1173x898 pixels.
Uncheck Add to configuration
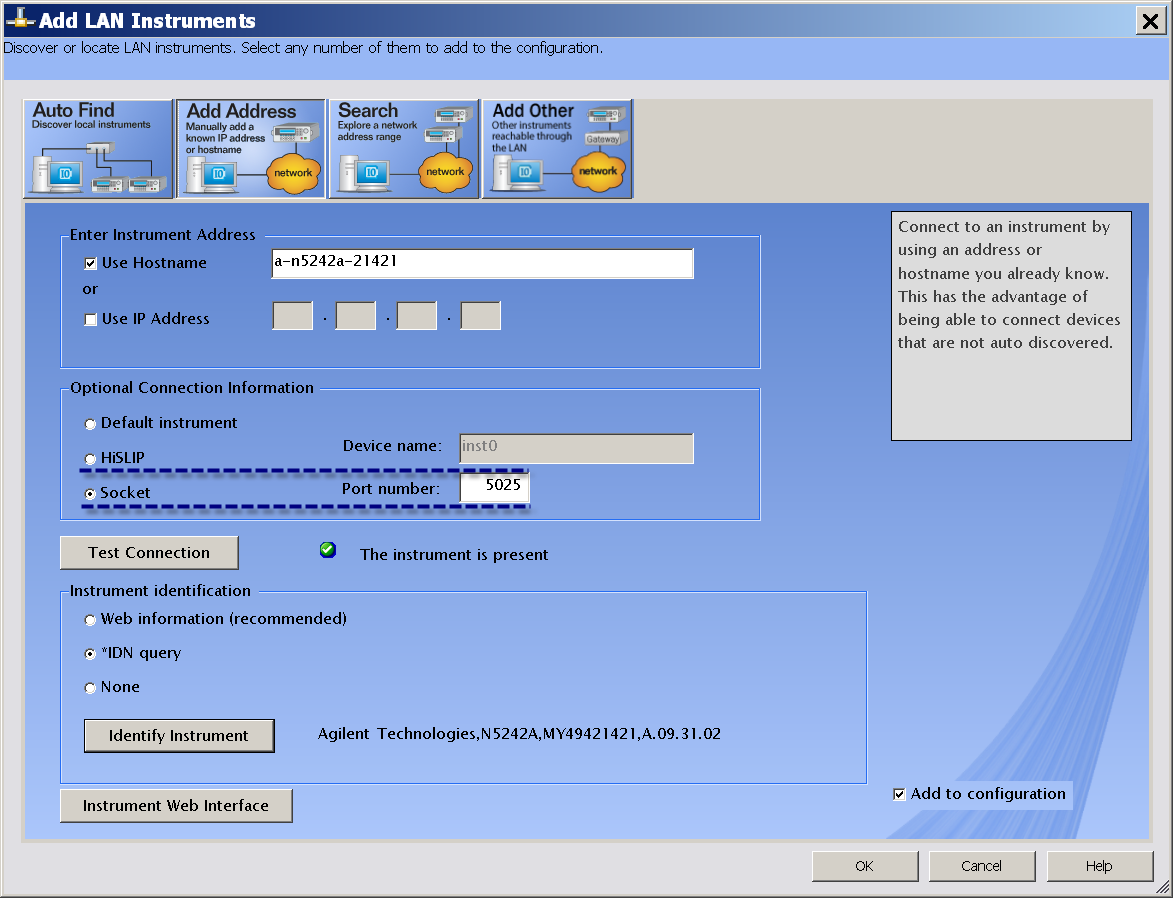(x=900, y=795)
